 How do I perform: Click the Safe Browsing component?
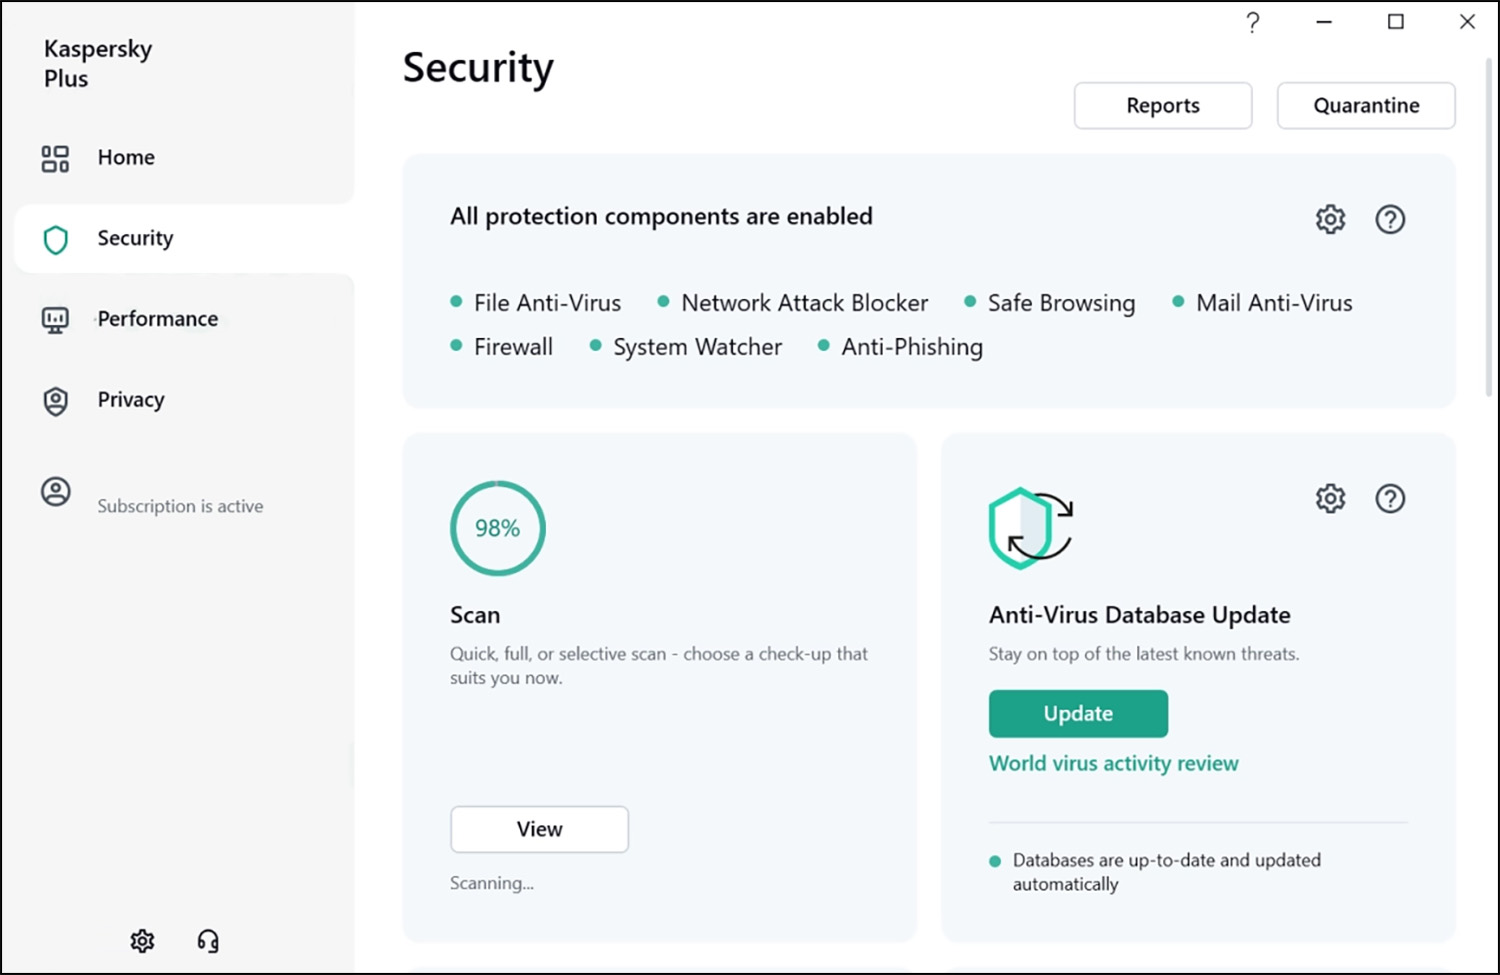tap(1061, 303)
